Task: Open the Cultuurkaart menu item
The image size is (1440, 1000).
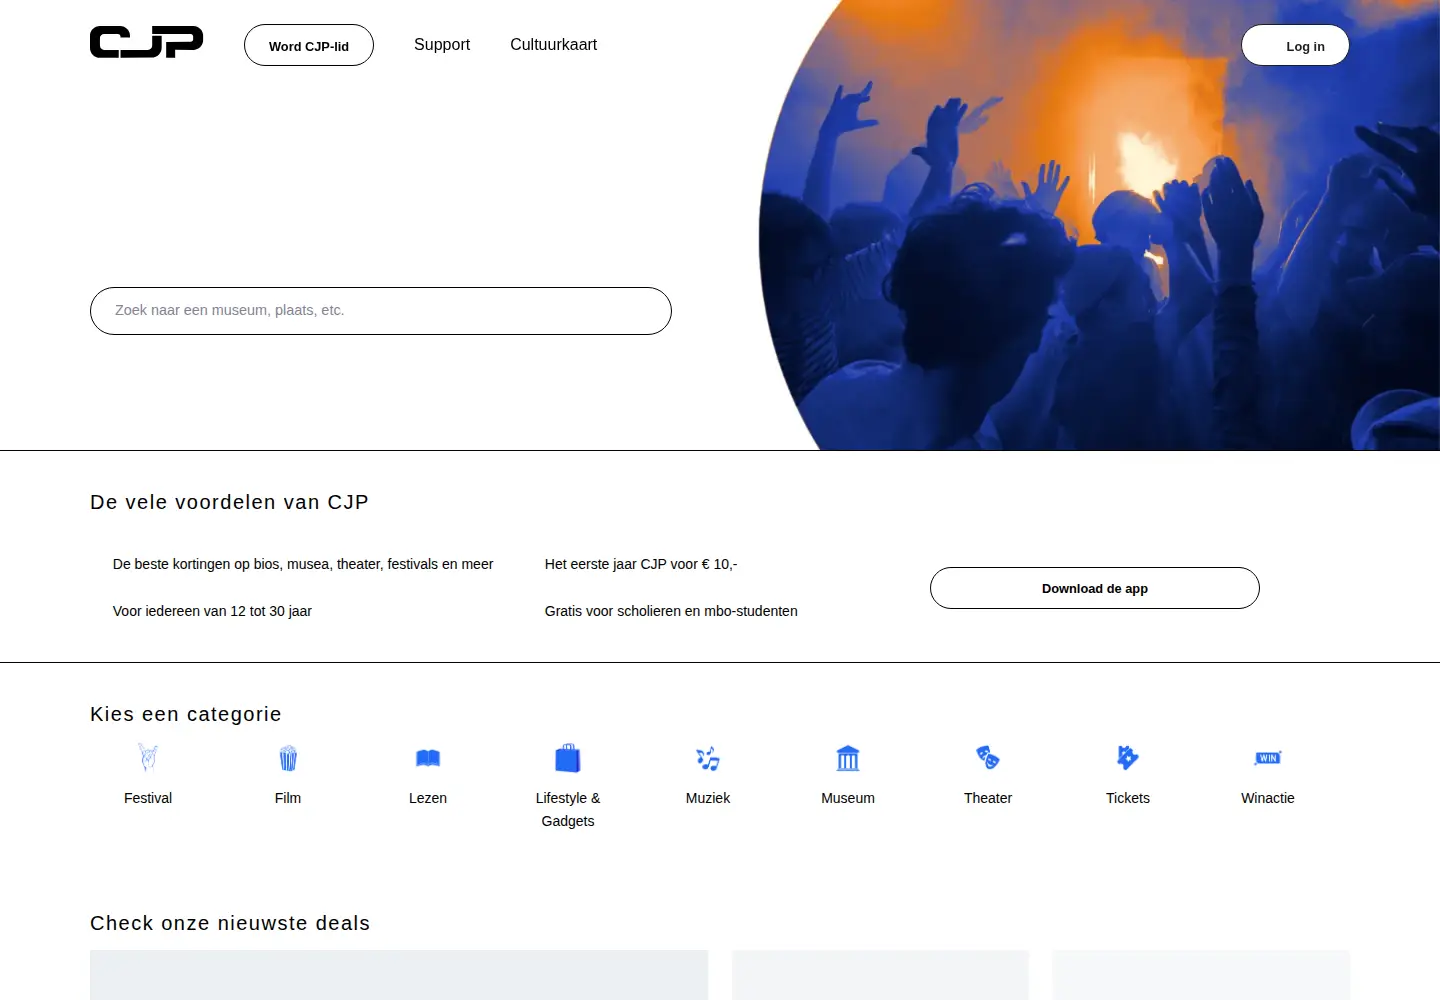Action: click(553, 44)
